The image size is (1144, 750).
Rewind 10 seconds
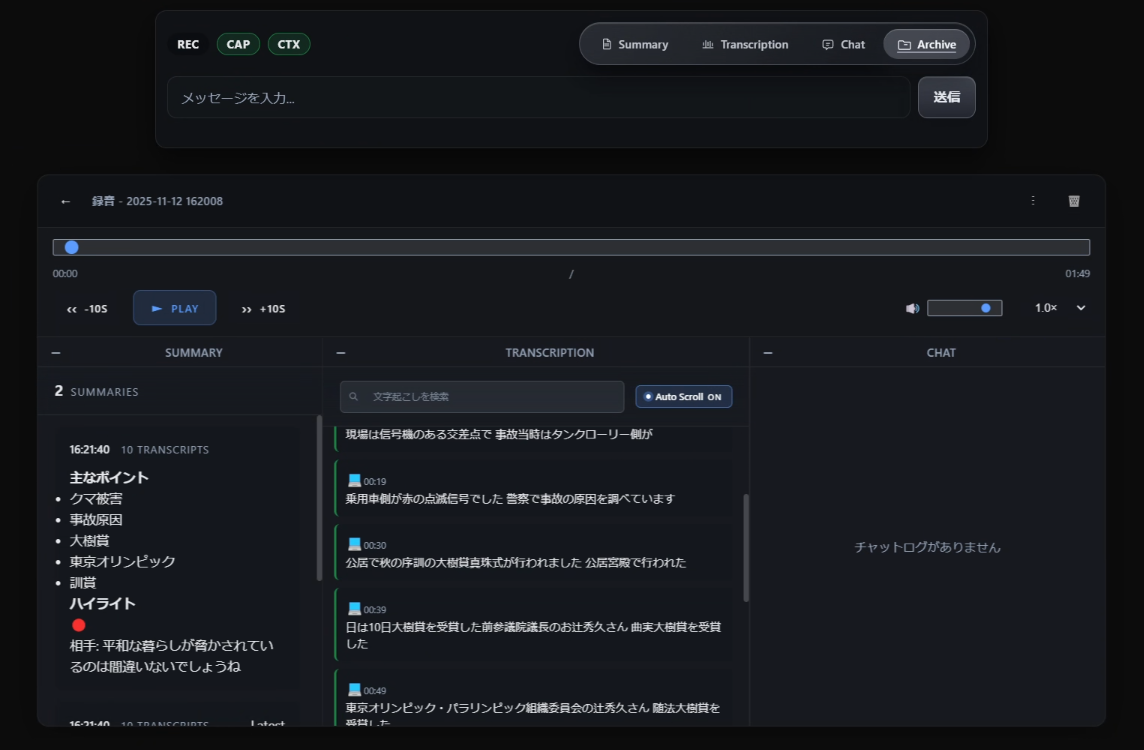click(87, 309)
